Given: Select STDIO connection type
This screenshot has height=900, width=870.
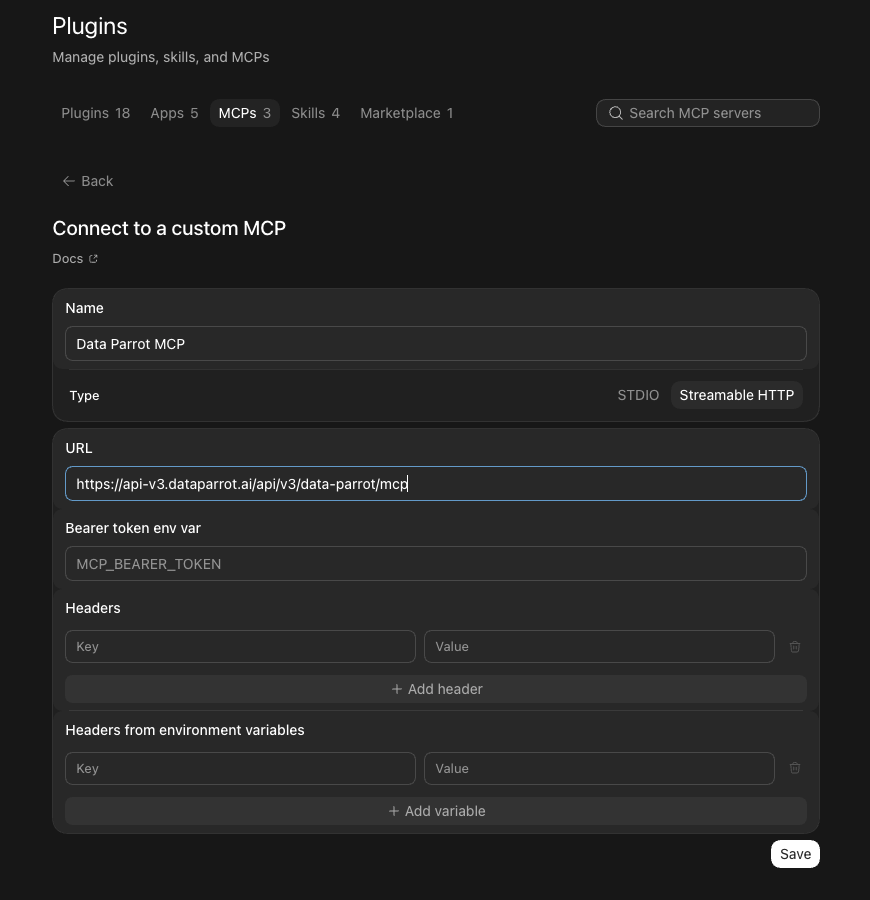Looking at the screenshot, I should (x=638, y=395).
